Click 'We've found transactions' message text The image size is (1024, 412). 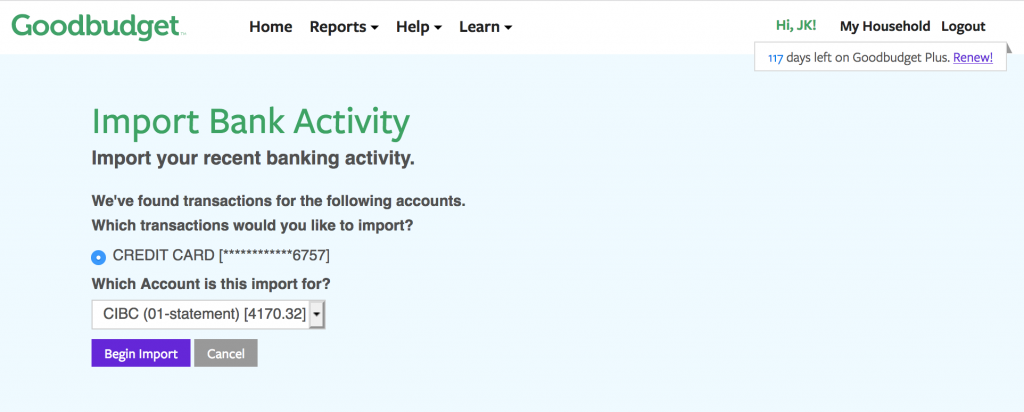278,200
